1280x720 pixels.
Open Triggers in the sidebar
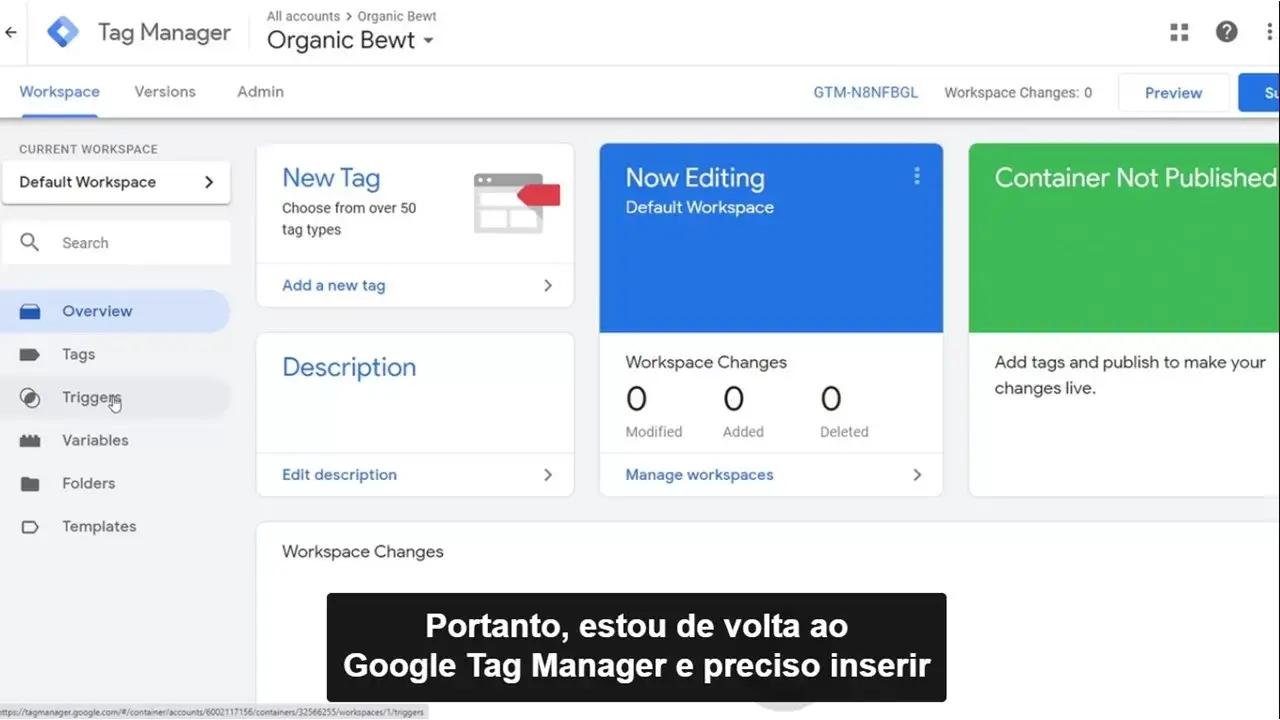(x=116, y=398)
